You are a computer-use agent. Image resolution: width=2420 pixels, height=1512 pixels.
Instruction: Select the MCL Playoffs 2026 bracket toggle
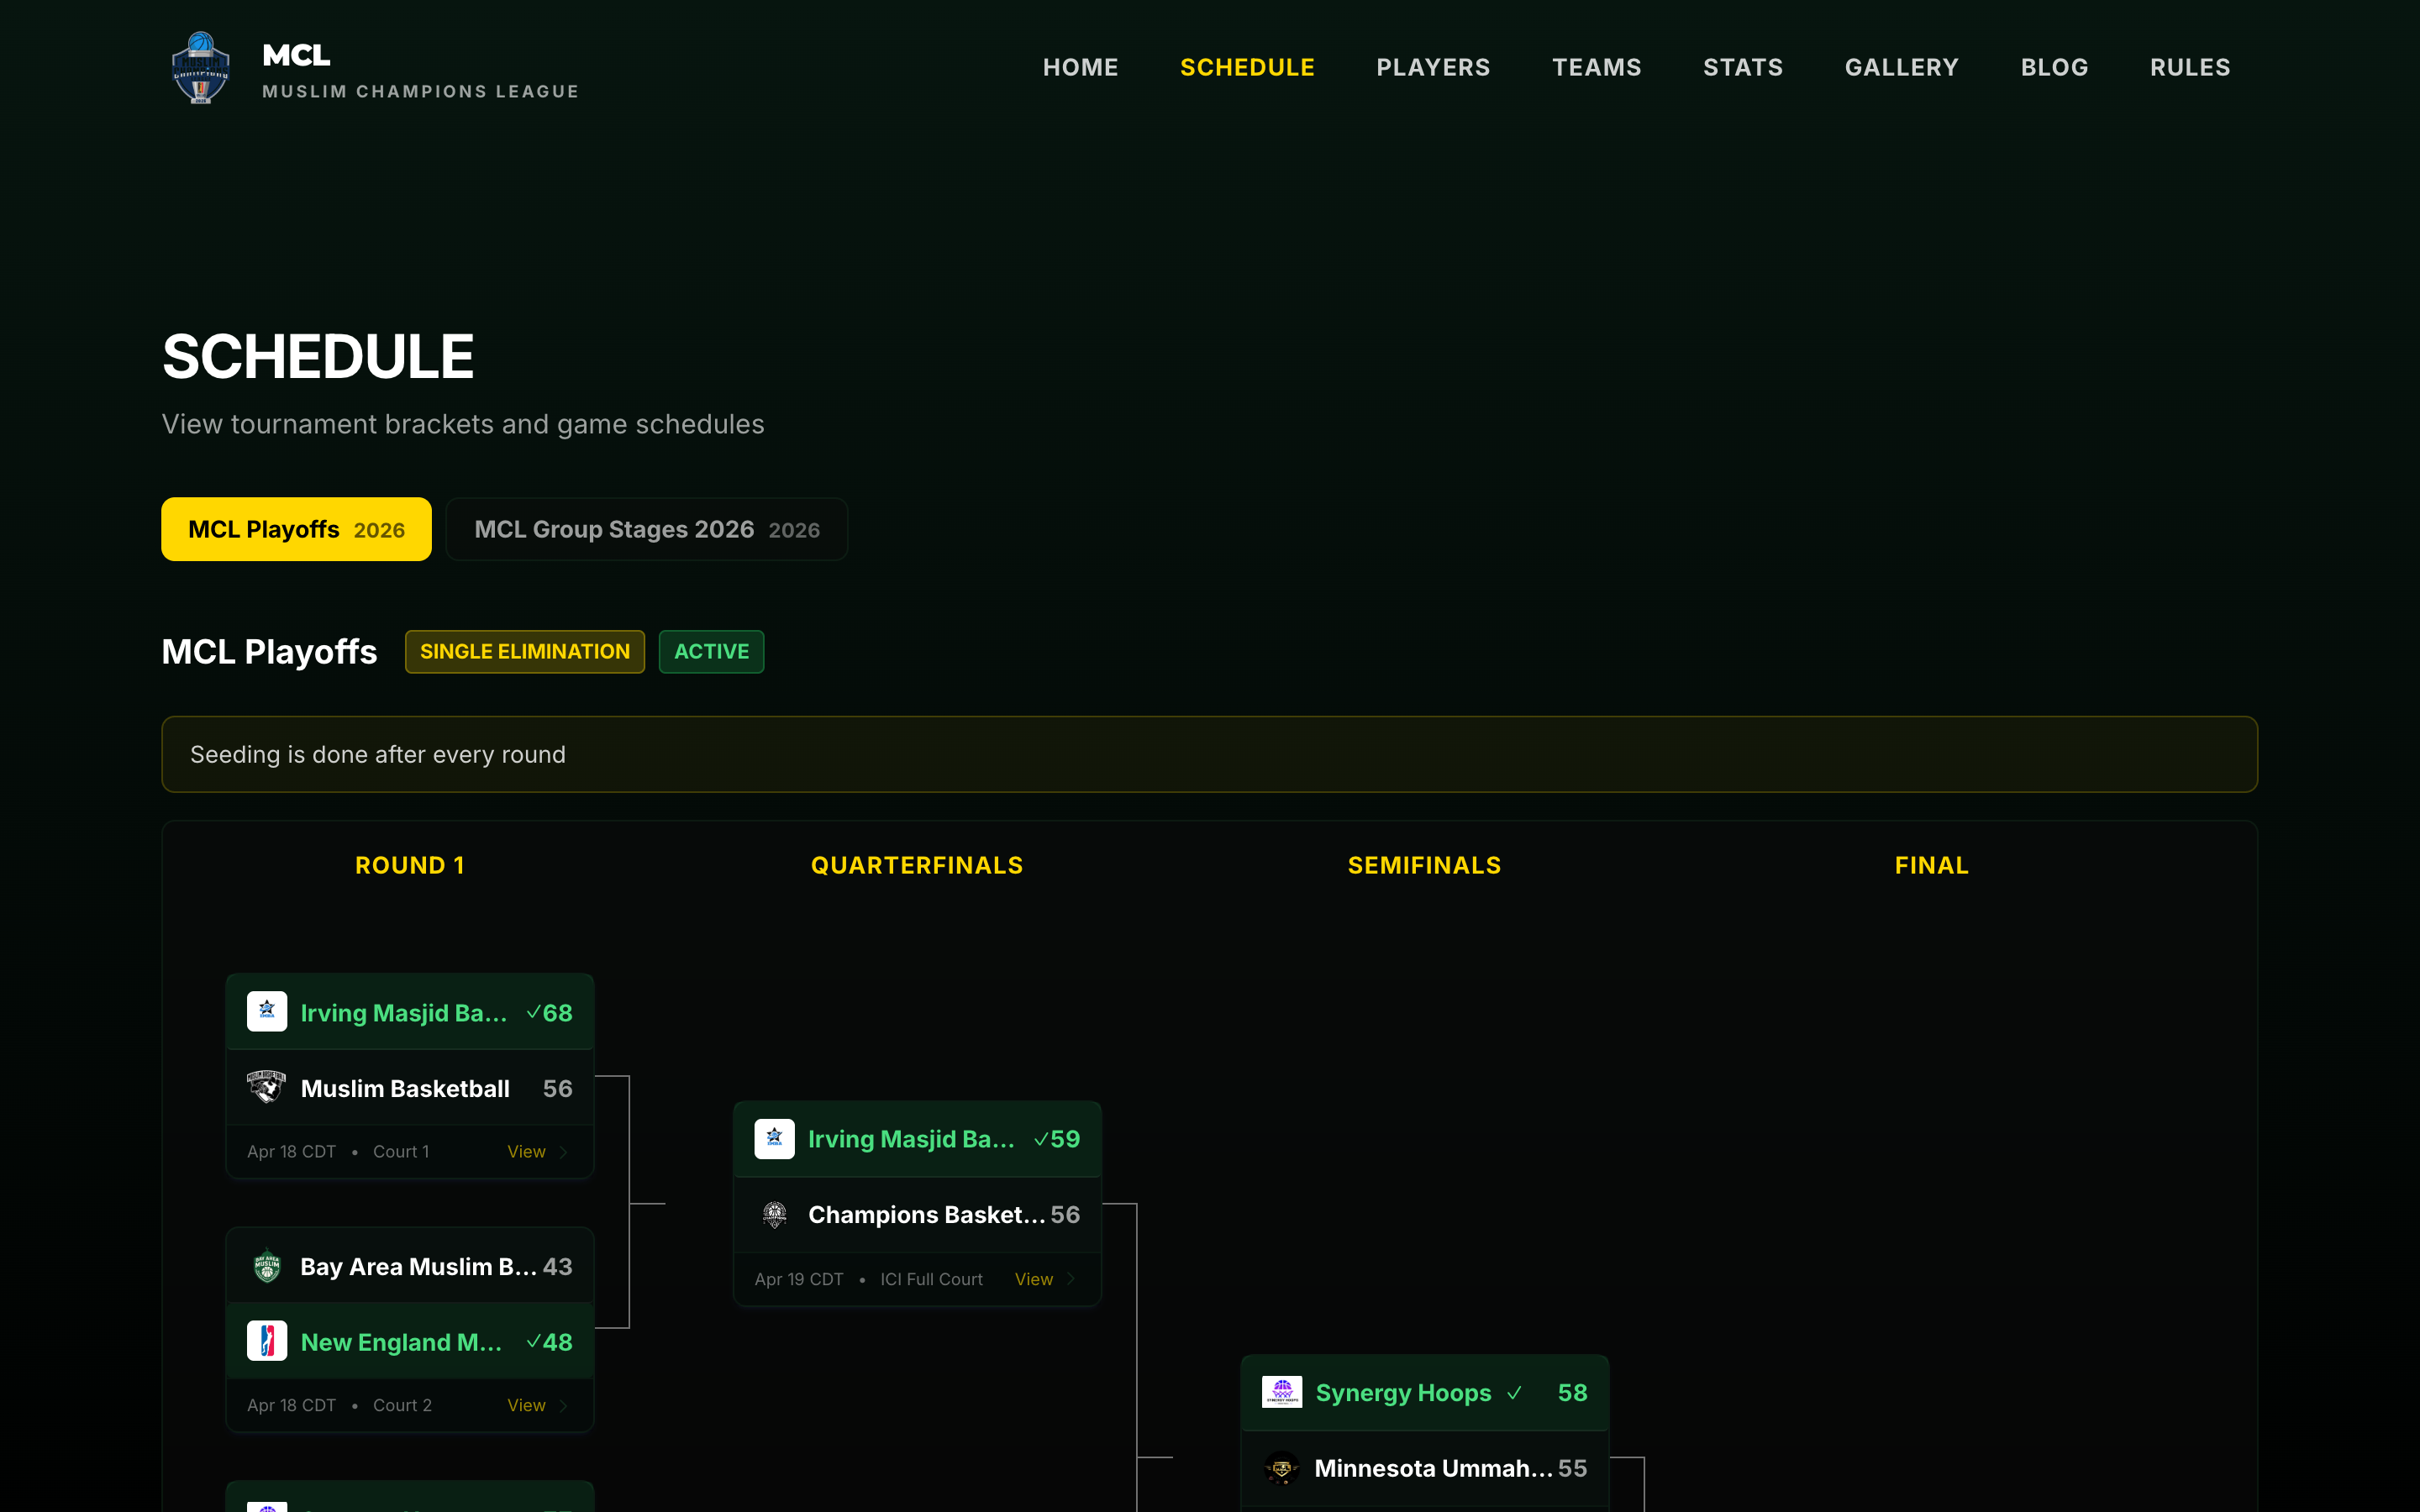pos(296,529)
